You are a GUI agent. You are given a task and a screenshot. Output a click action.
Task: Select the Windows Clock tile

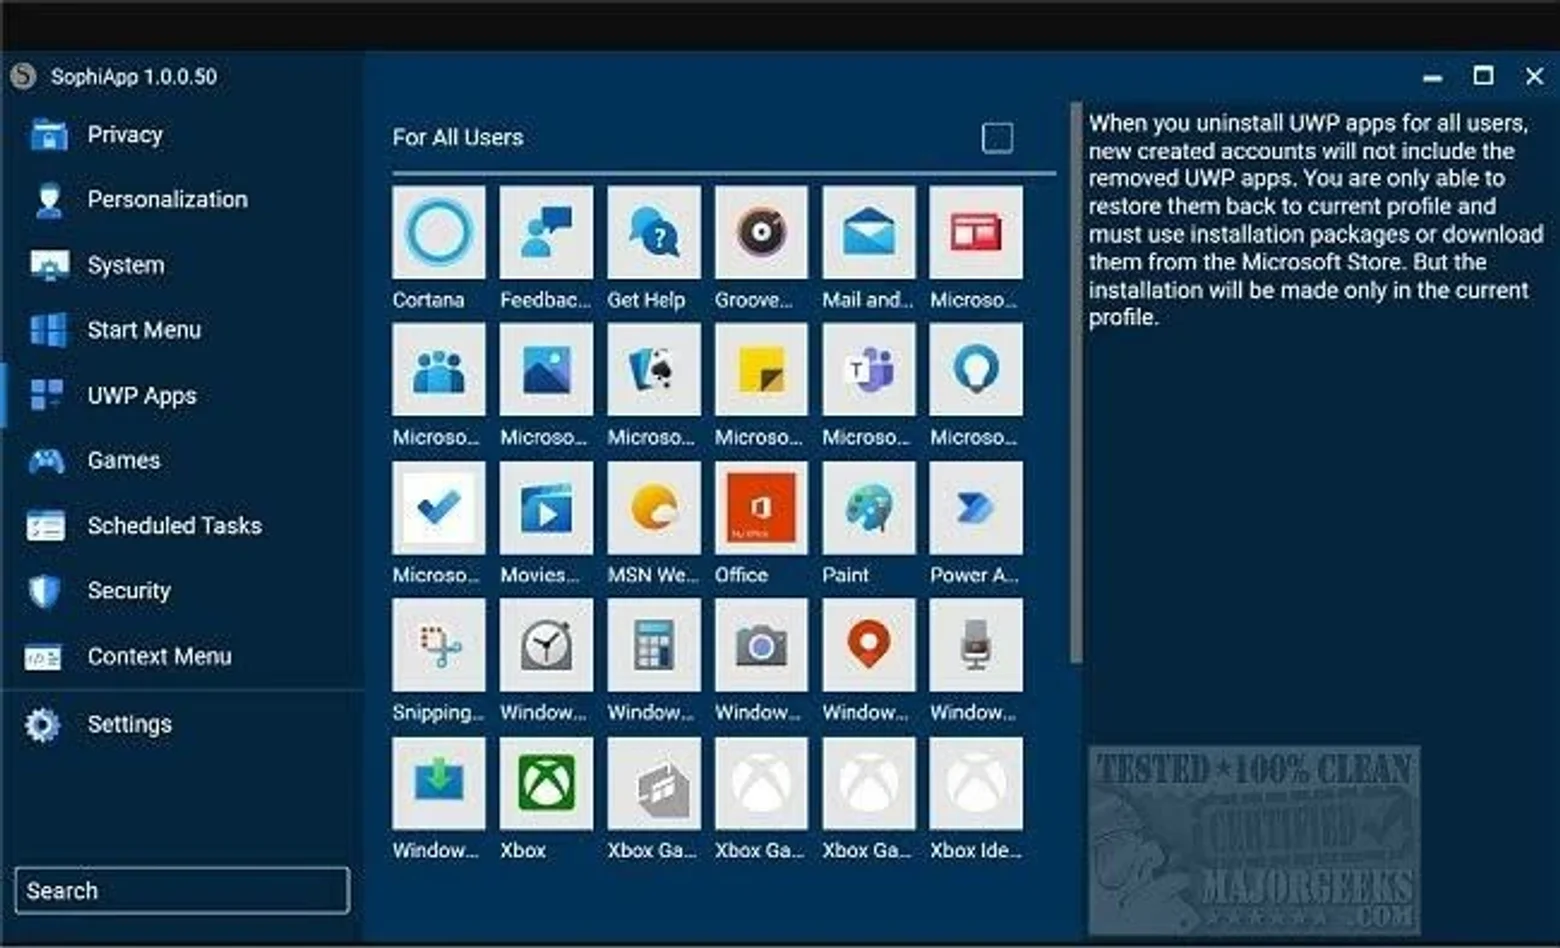point(546,645)
